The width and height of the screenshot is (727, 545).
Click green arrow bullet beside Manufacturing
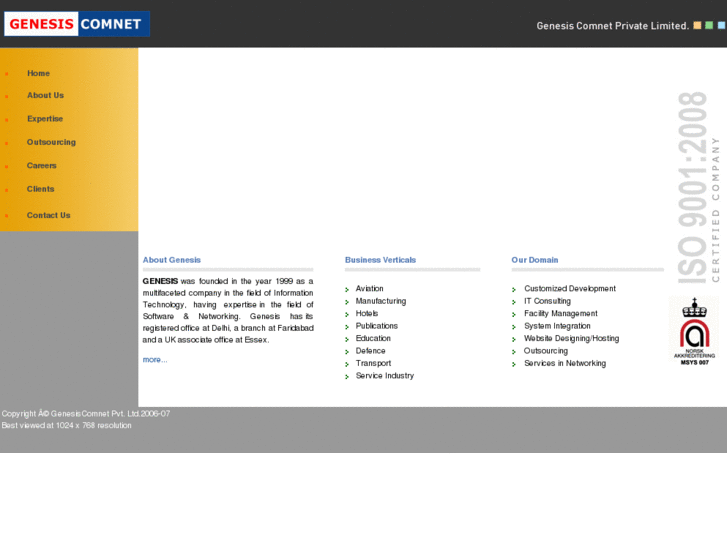pos(347,302)
